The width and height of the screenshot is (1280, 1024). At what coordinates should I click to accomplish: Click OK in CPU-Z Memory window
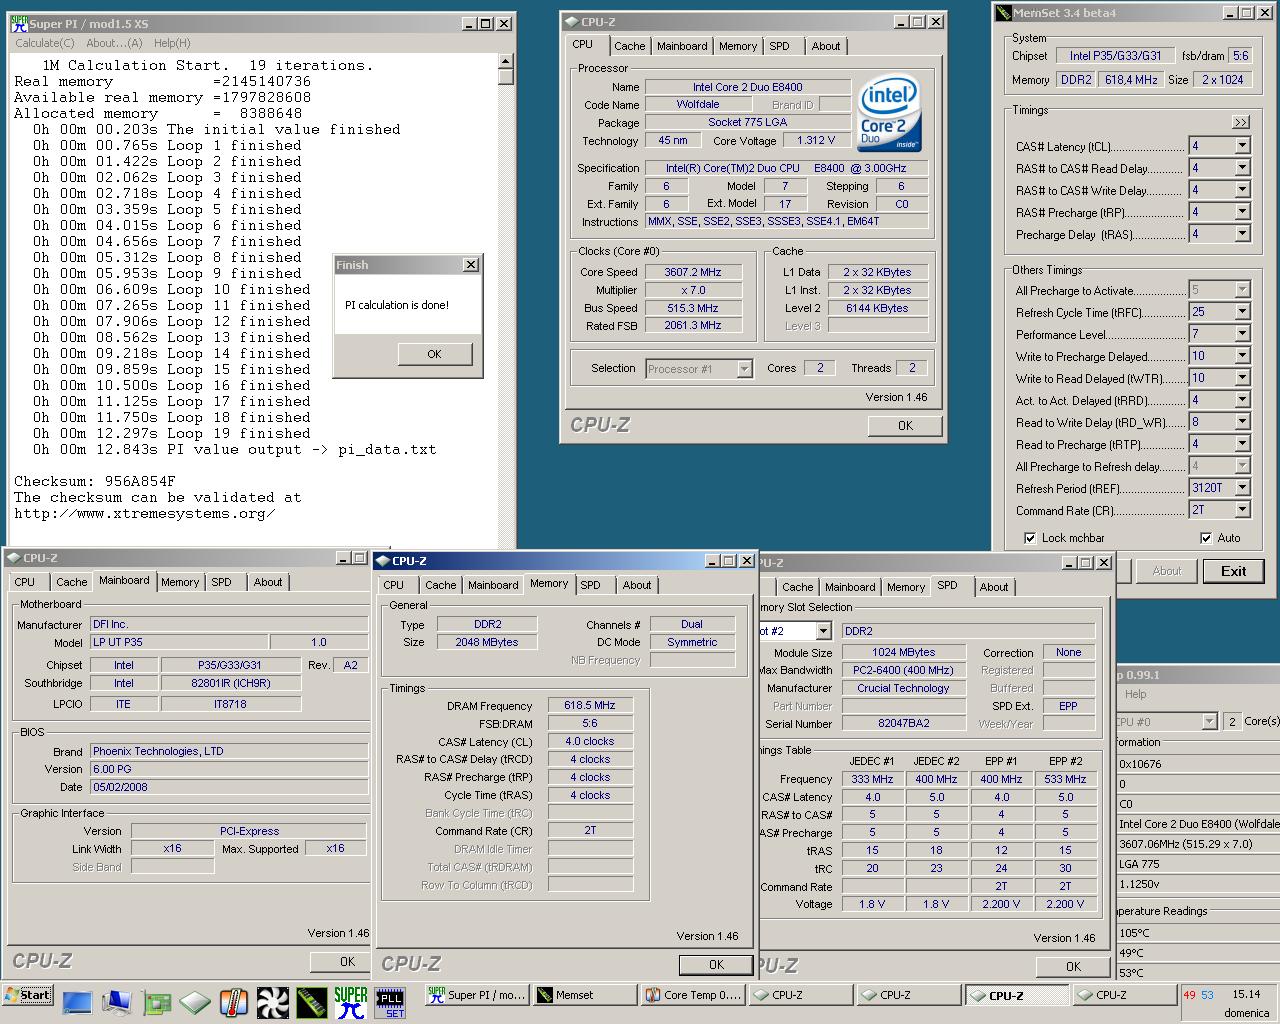tap(716, 965)
